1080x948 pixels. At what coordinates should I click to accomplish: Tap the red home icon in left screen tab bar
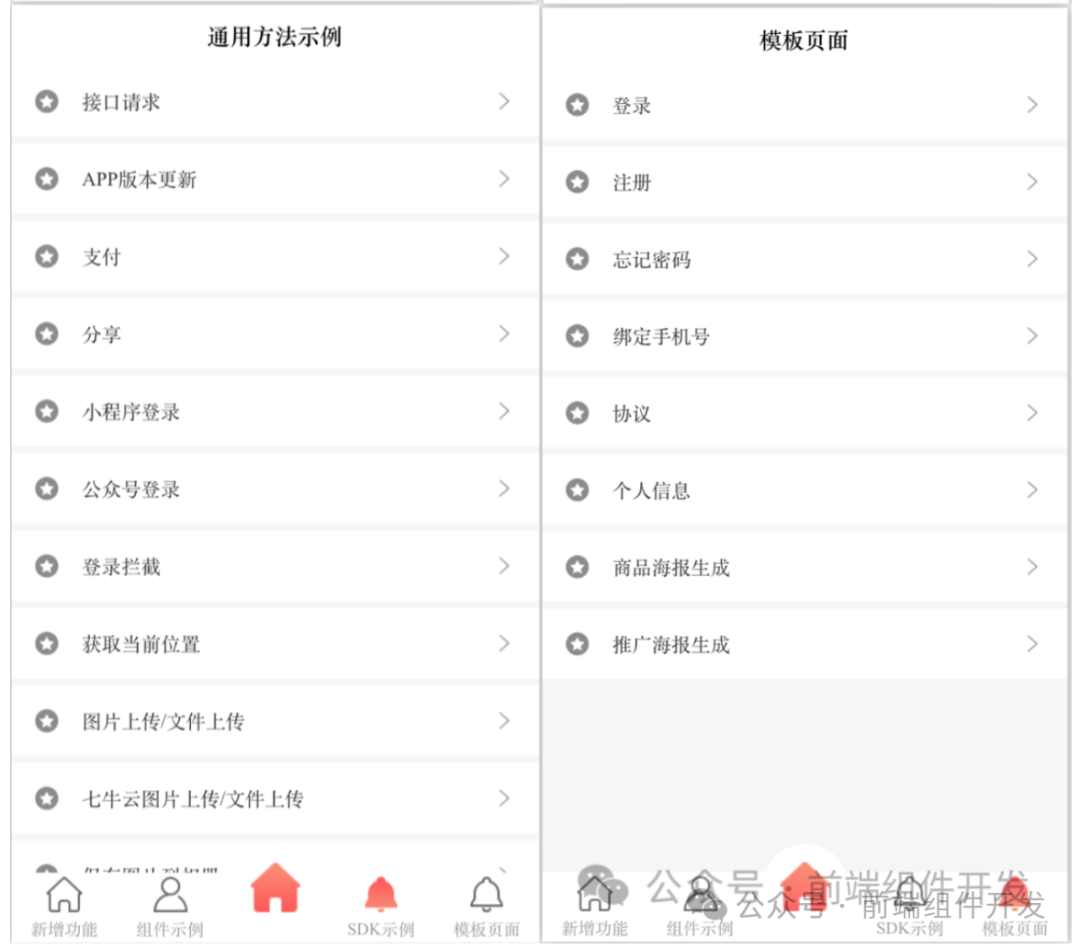276,889
